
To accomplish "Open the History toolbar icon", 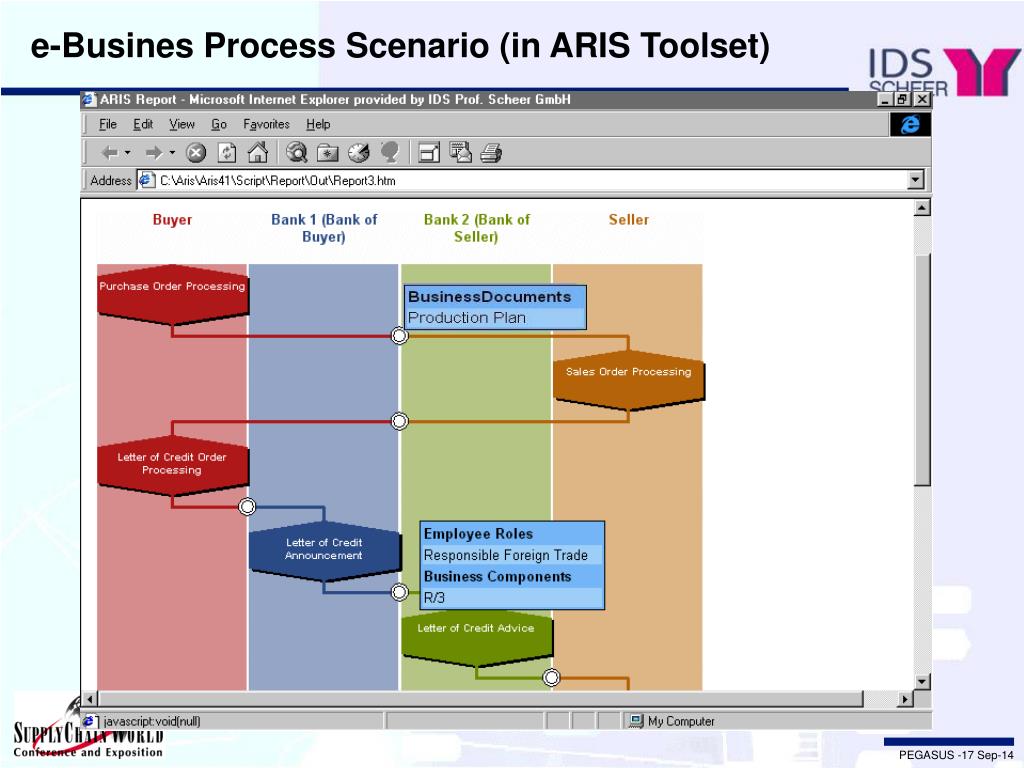I will coord(359,153).
